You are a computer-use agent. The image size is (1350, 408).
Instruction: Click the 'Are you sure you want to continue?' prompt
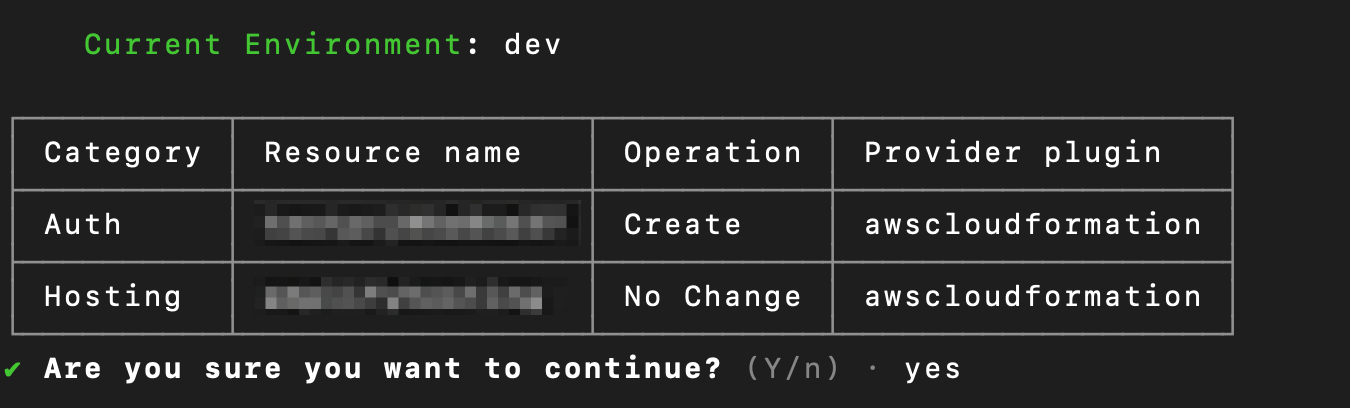383,369
